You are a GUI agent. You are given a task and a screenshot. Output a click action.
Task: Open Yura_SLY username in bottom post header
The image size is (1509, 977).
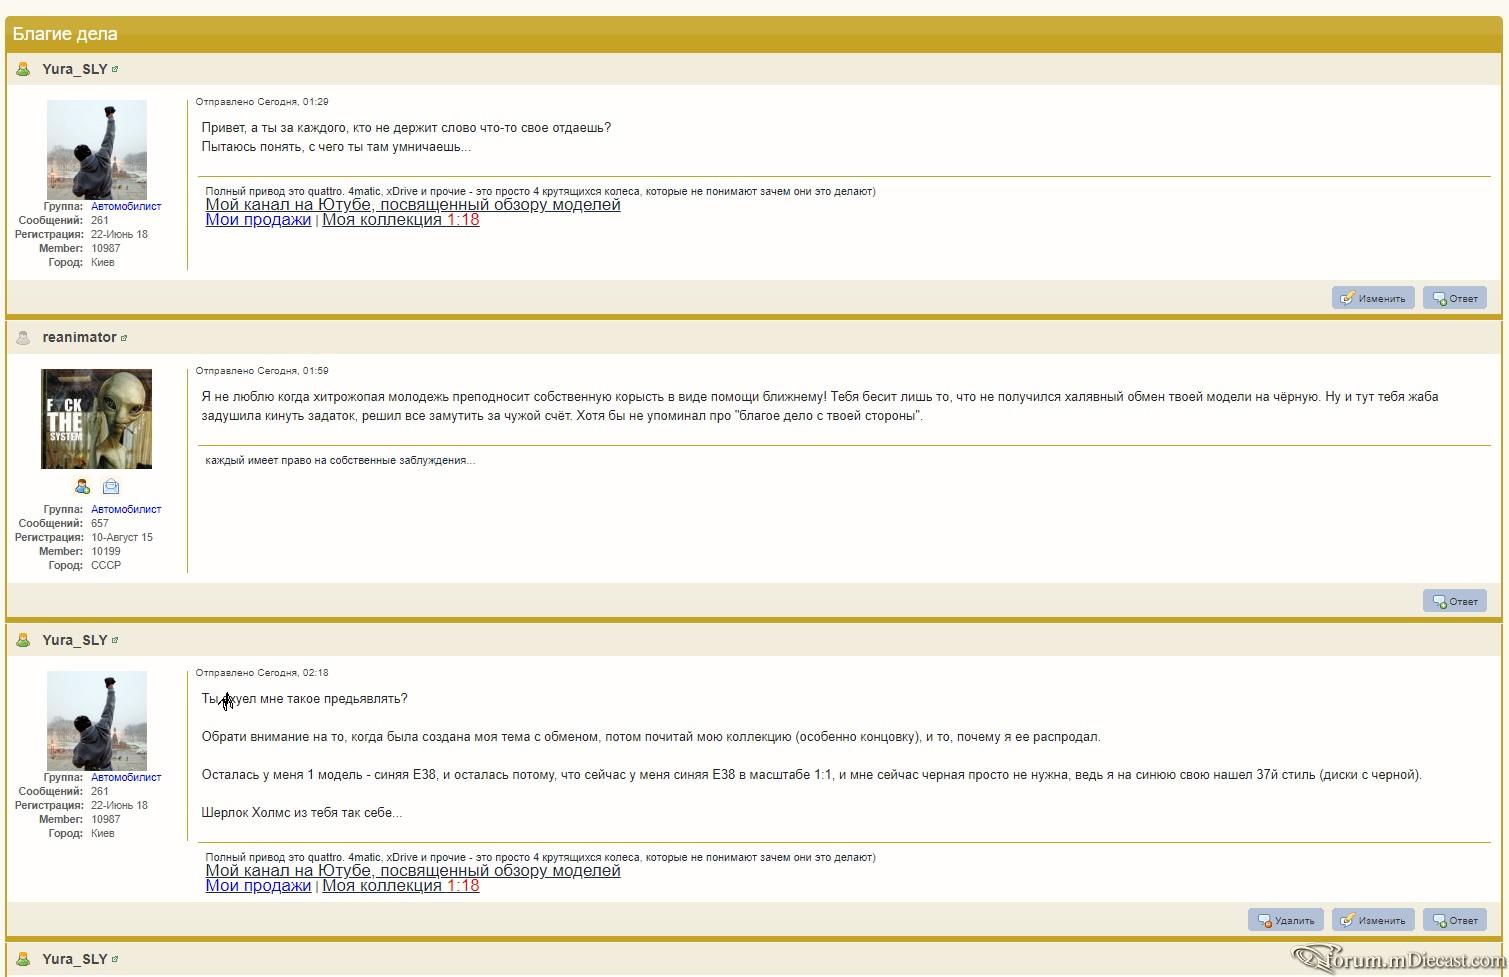pyautogui.click(x=75, y=959)
